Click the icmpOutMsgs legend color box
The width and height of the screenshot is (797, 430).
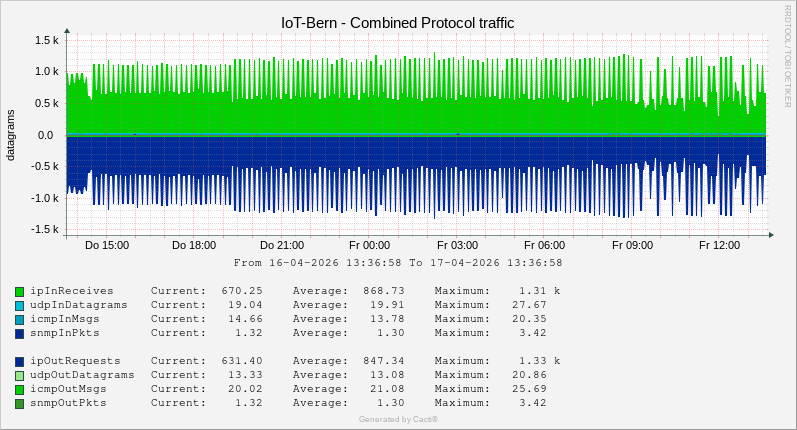pos(20,389)
